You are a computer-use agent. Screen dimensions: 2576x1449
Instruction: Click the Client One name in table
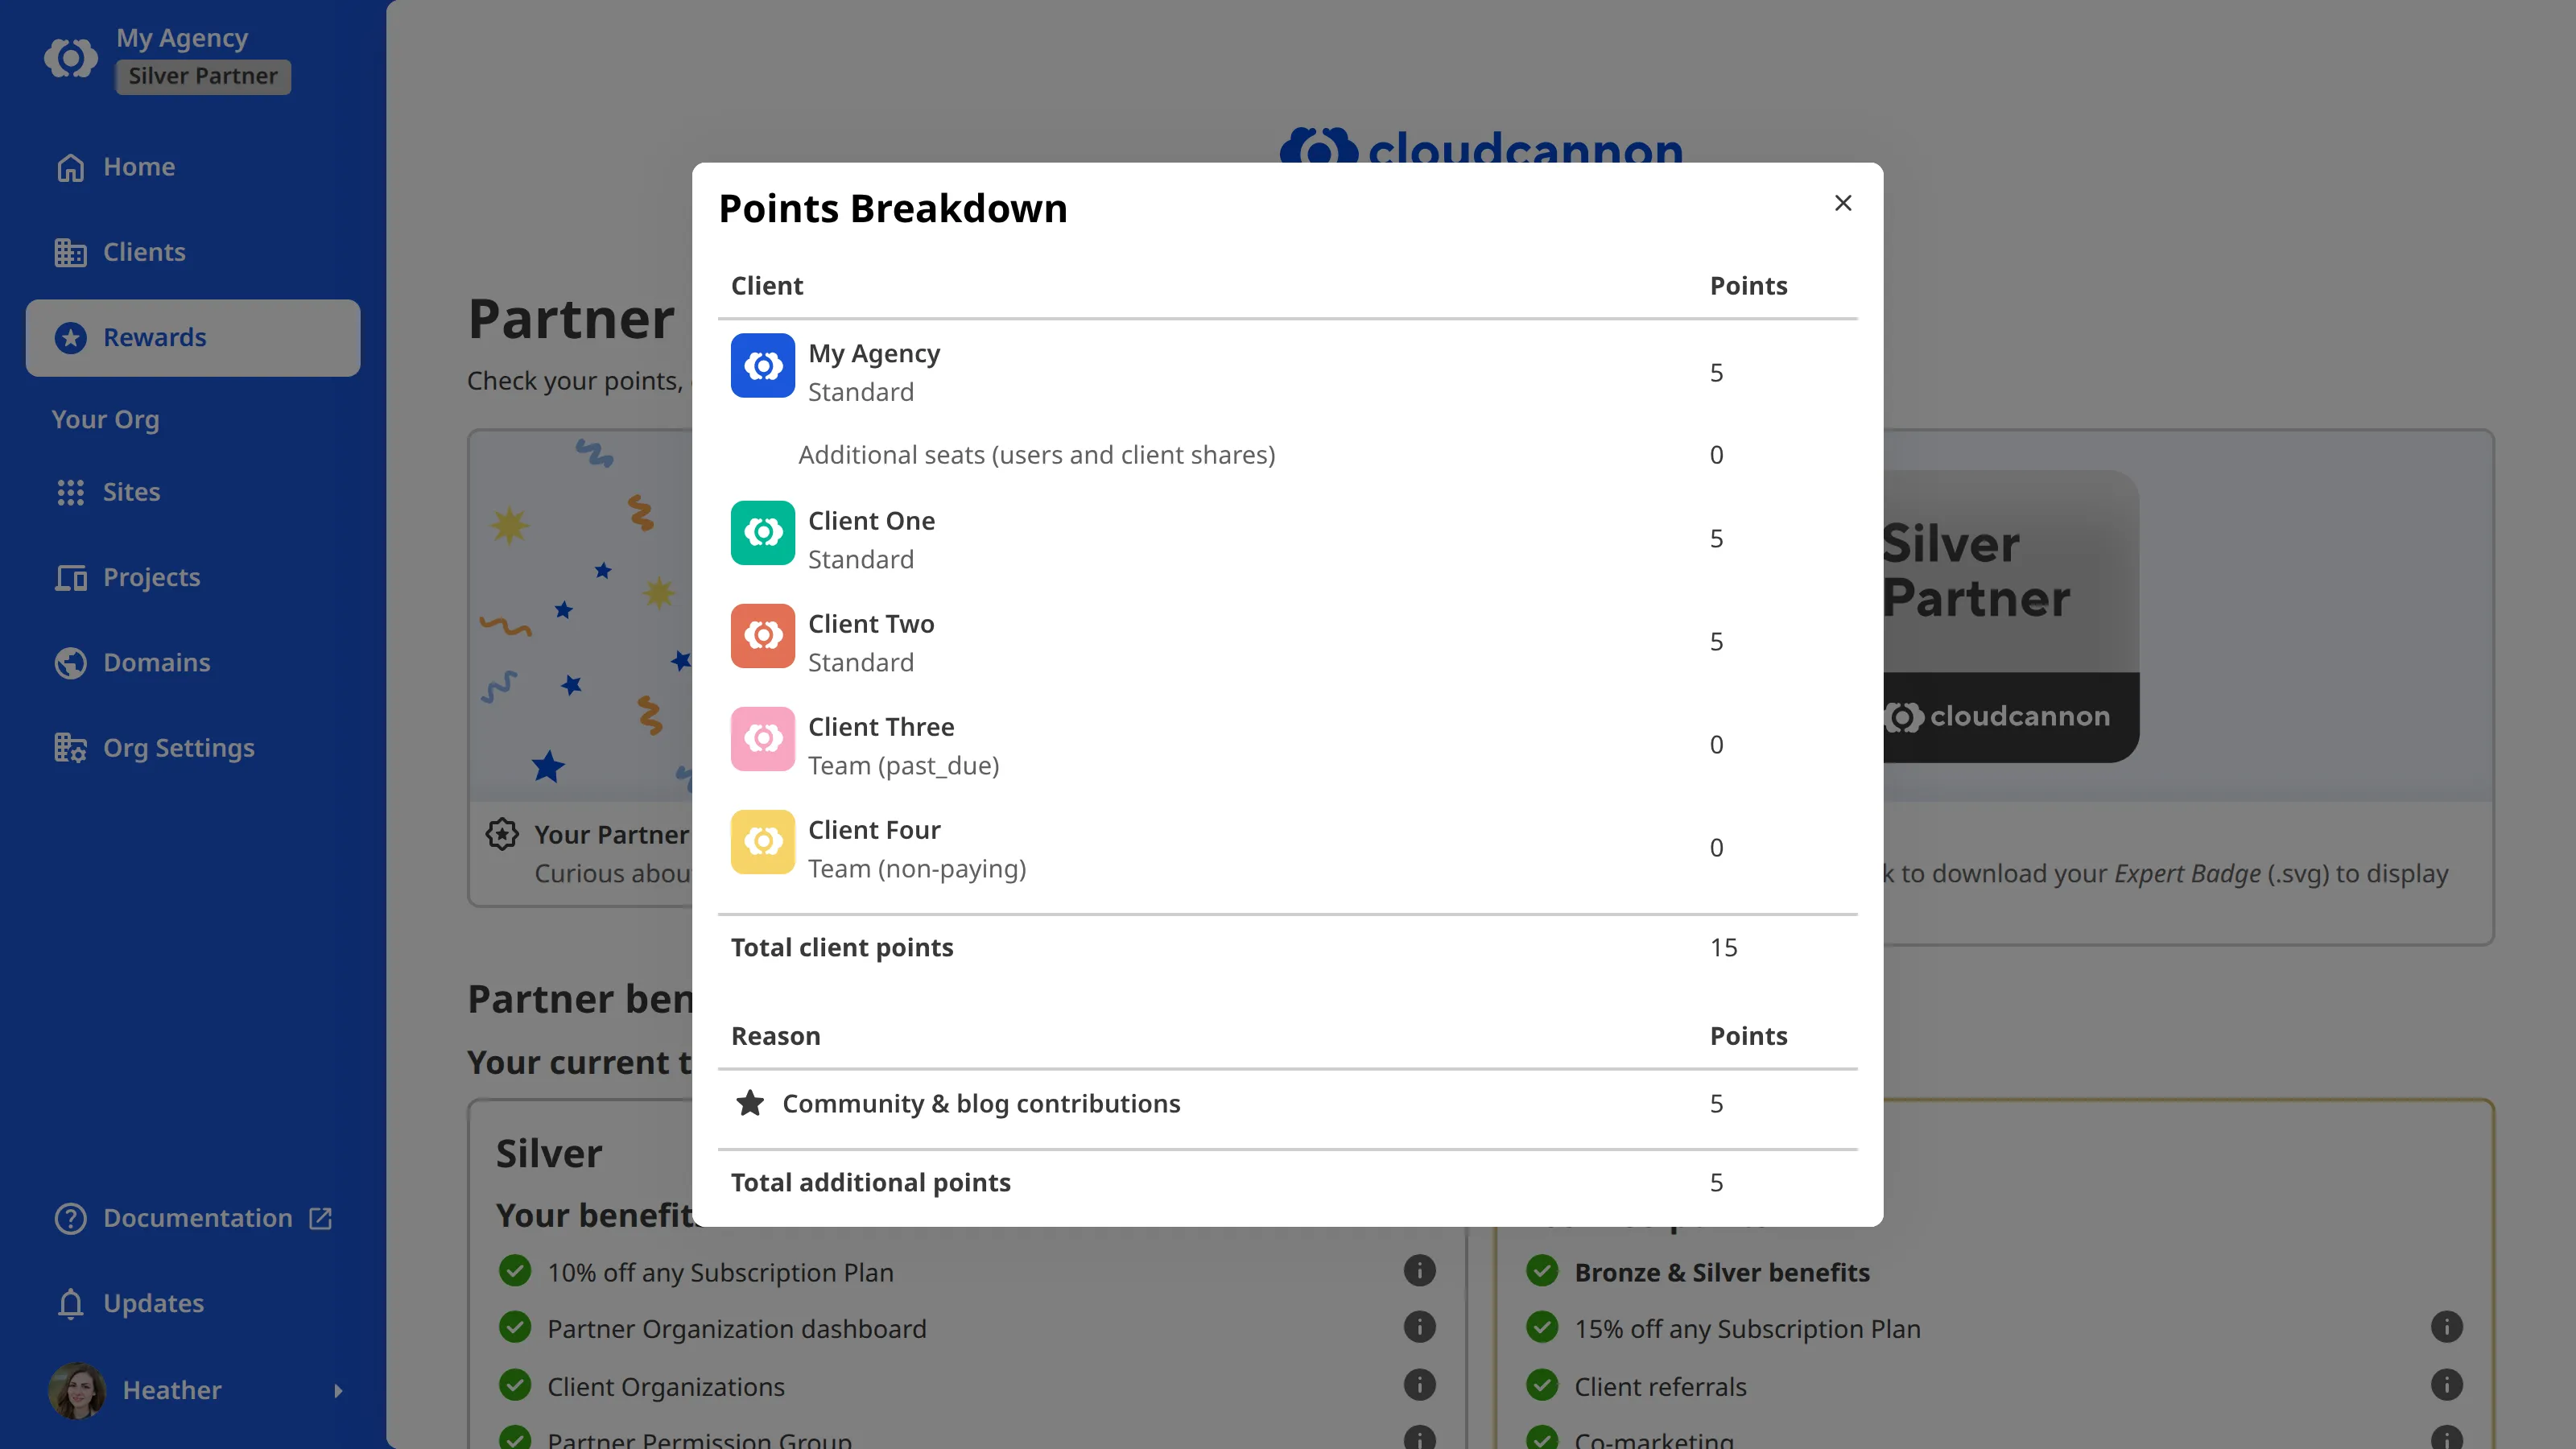point(871,521)
